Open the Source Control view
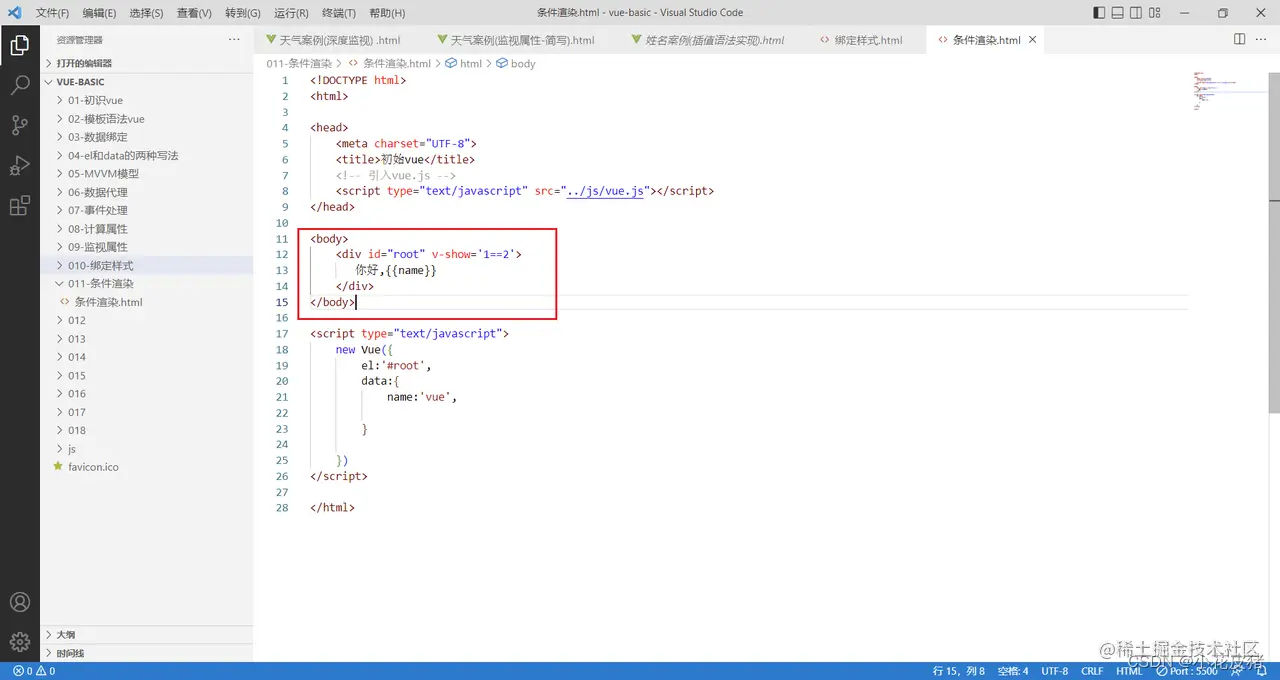The image size is (1280, 680). click(x=19, y=125)
